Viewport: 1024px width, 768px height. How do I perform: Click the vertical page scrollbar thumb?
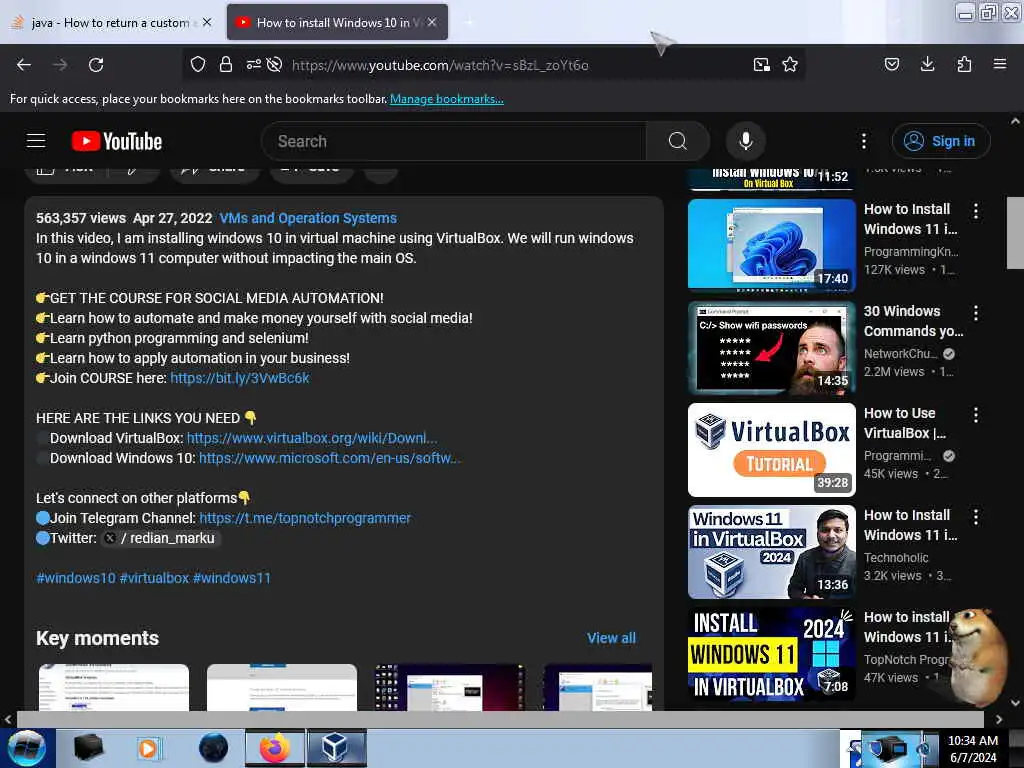click(x=1015, y=232)
